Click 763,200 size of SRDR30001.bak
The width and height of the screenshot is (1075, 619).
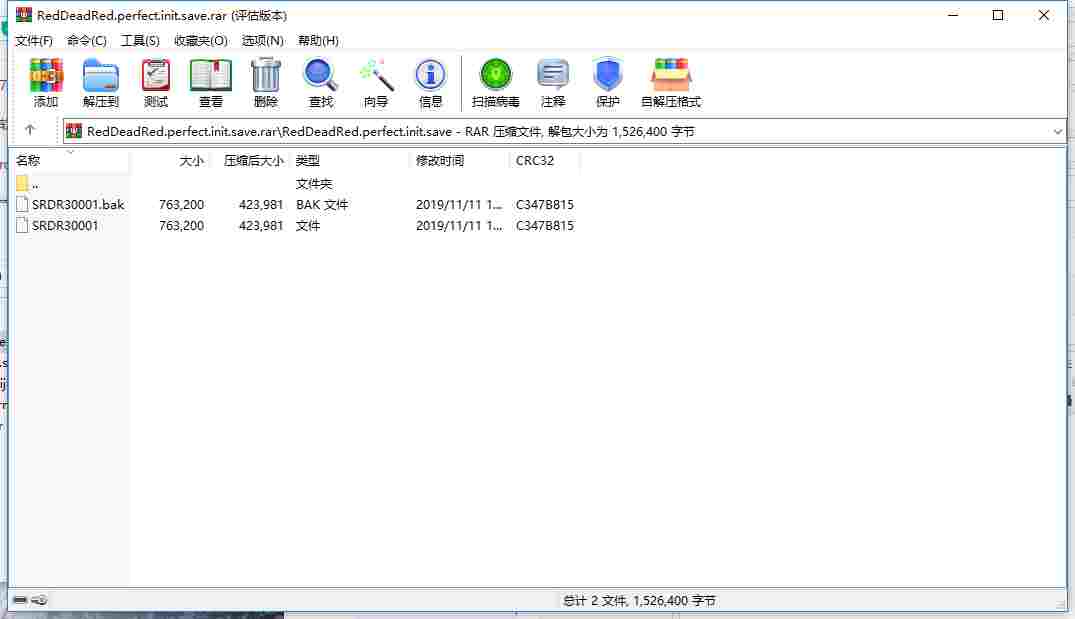181,204
